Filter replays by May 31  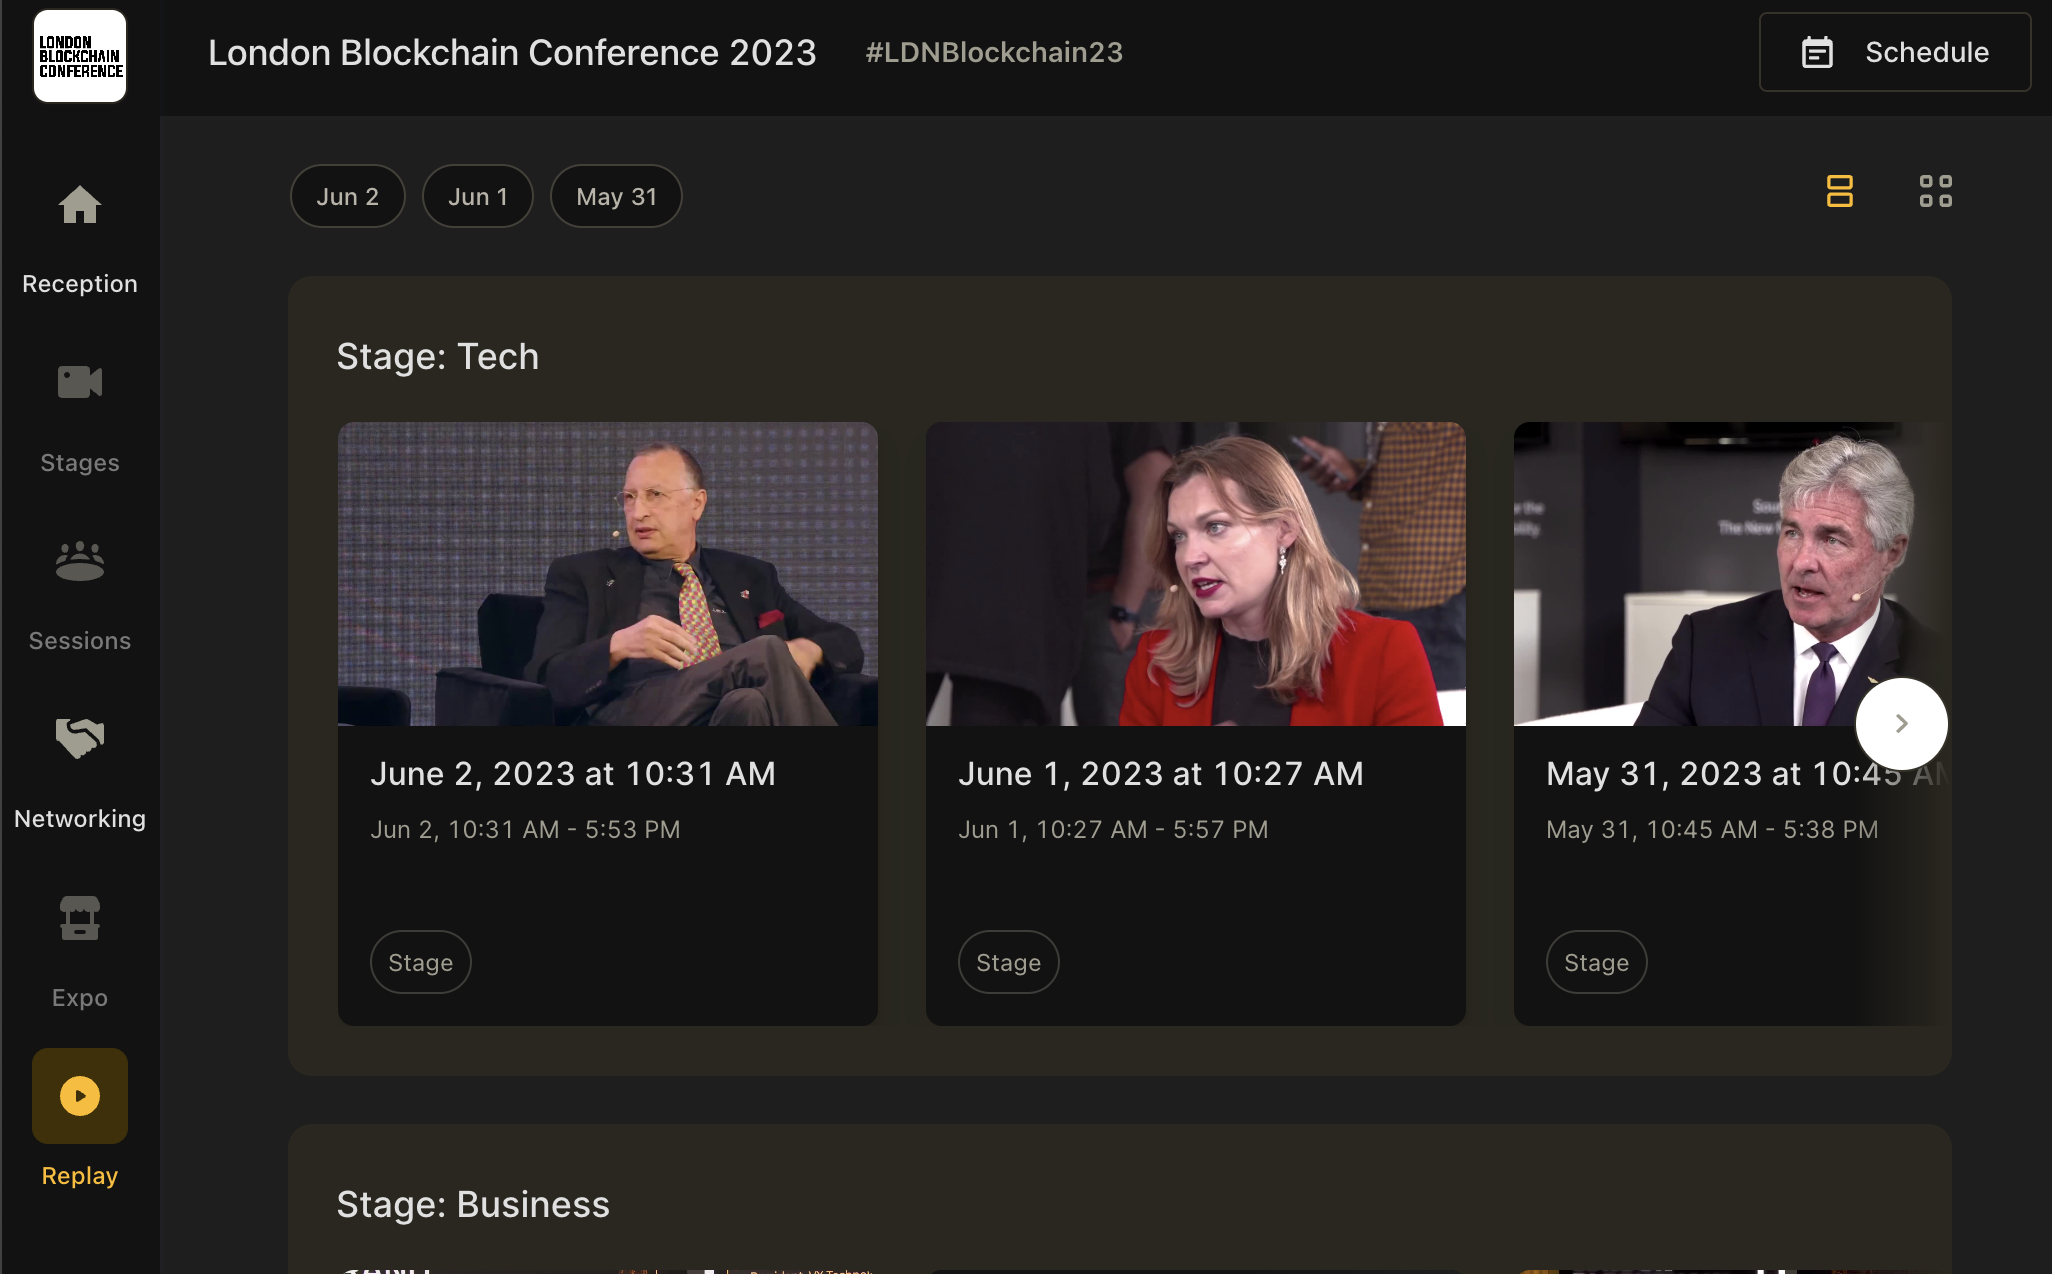(x=617, y=196)
